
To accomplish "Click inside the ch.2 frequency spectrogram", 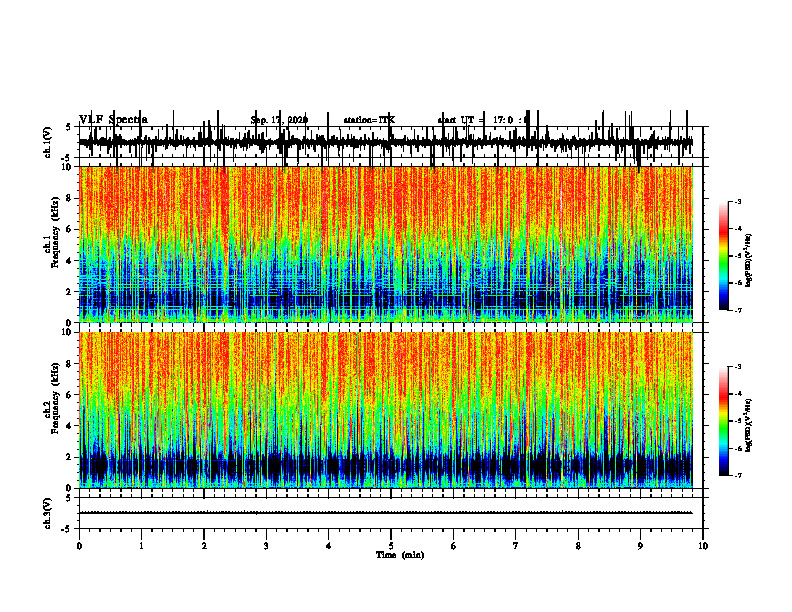I will tap(386, 410).
